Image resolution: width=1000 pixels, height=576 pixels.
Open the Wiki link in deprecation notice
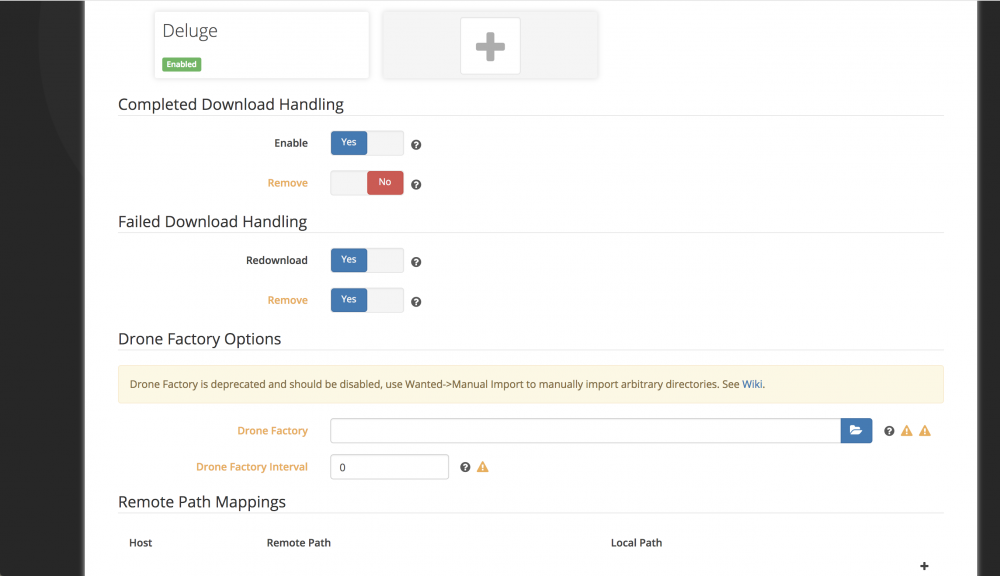tap(752, 384)
